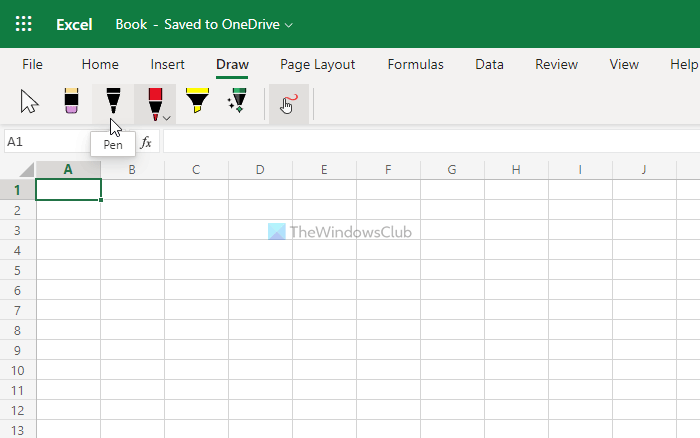Select column A header

pos(68,170)
